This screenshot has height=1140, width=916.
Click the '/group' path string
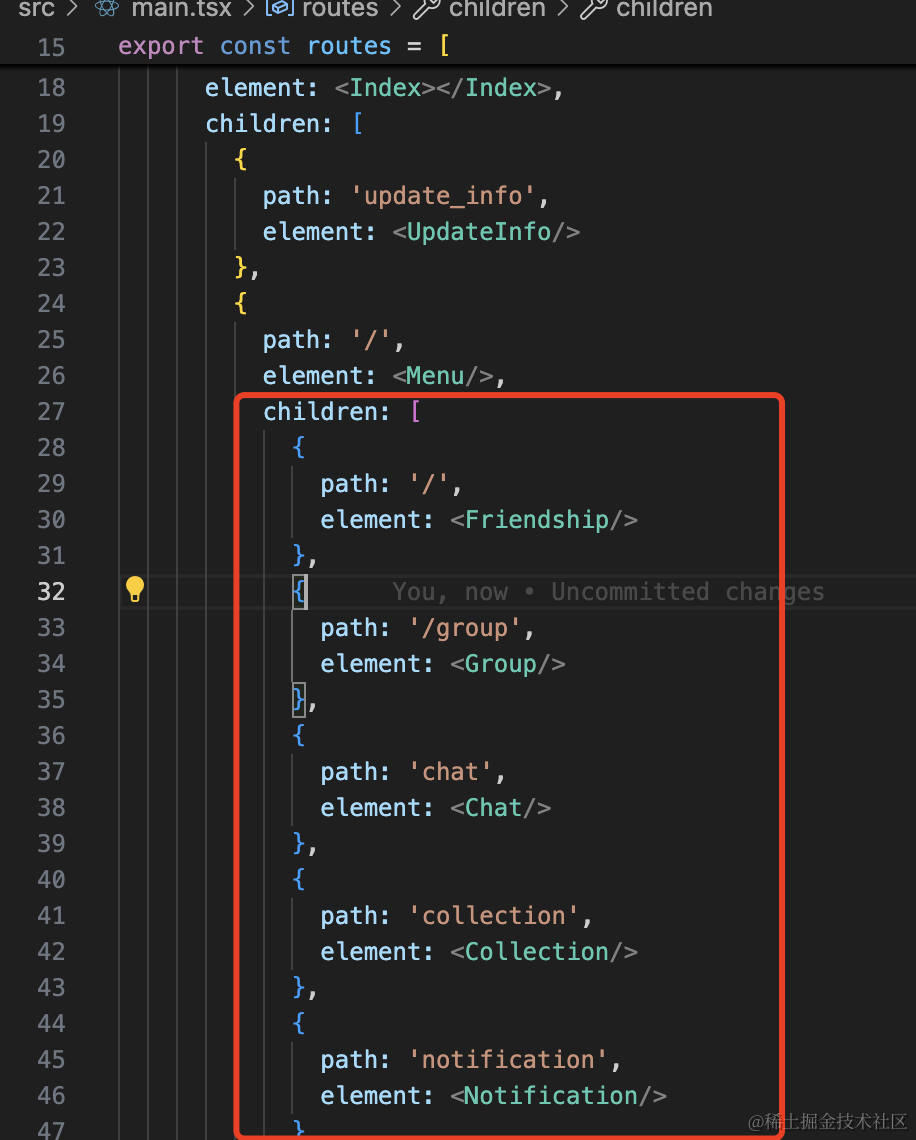465,628
